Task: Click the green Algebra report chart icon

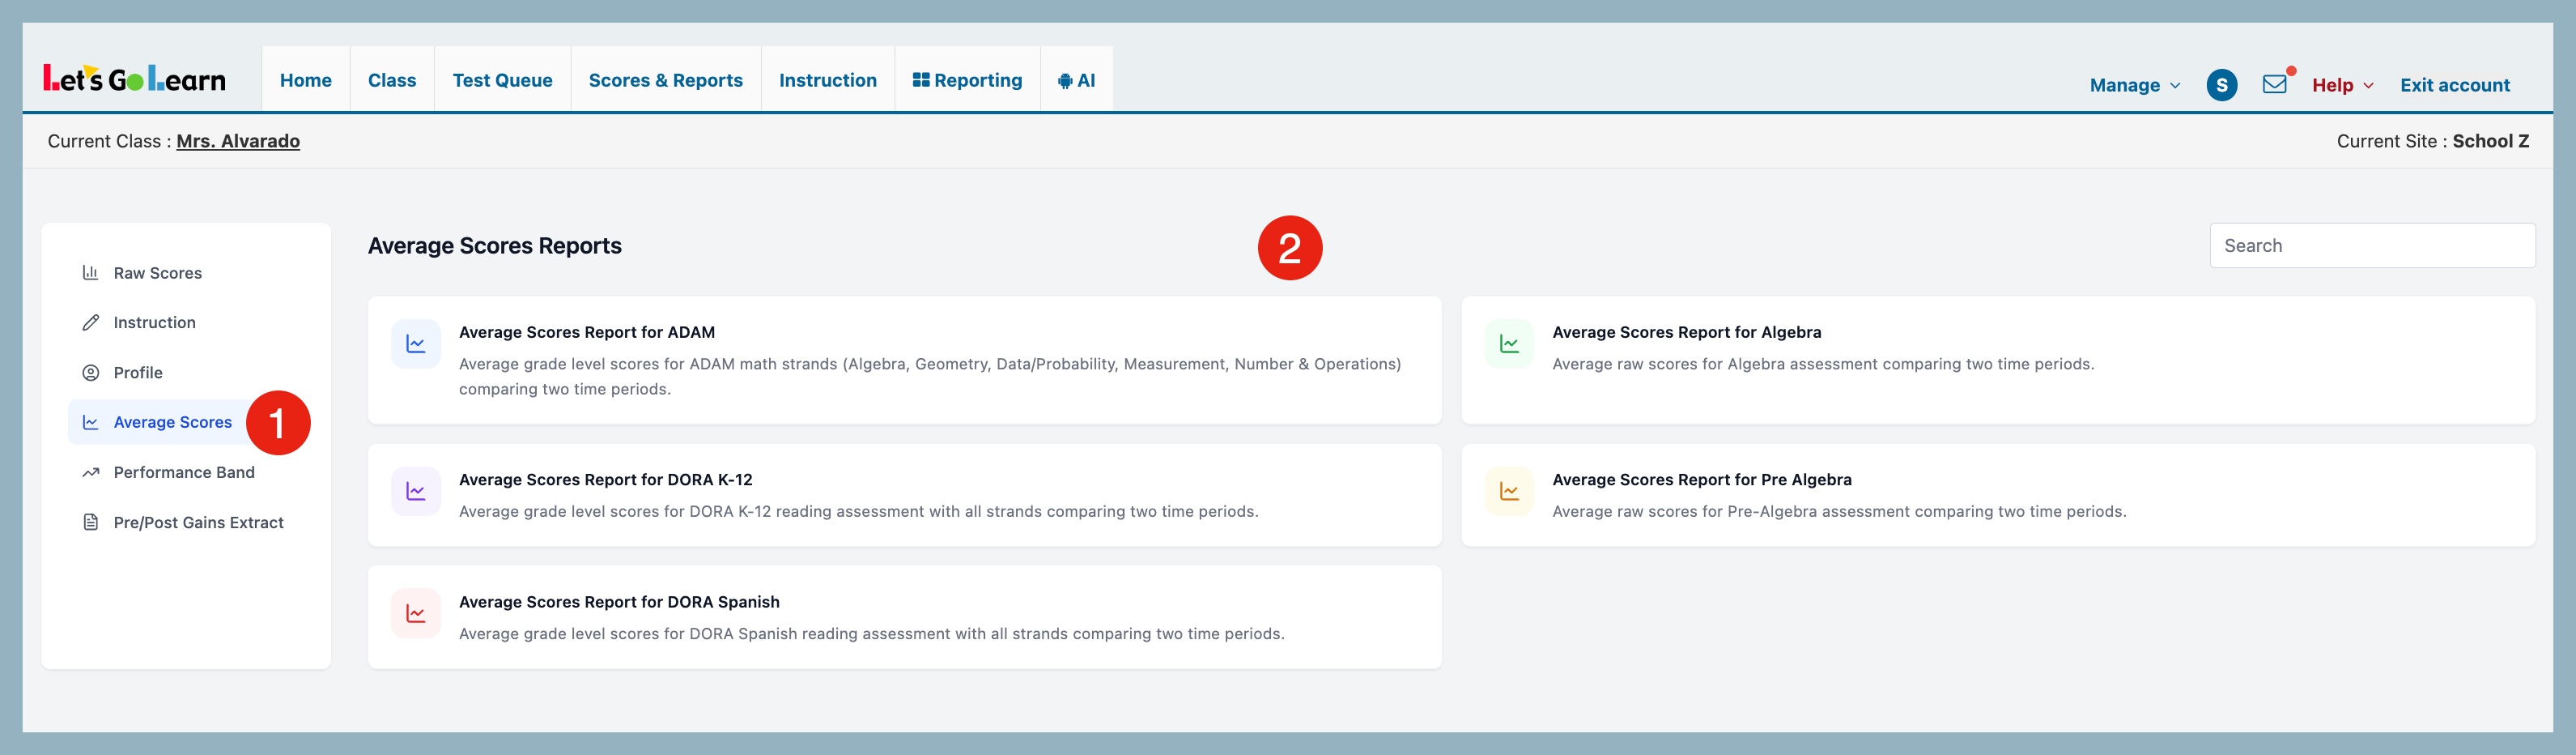Action: click(1509, 344)
